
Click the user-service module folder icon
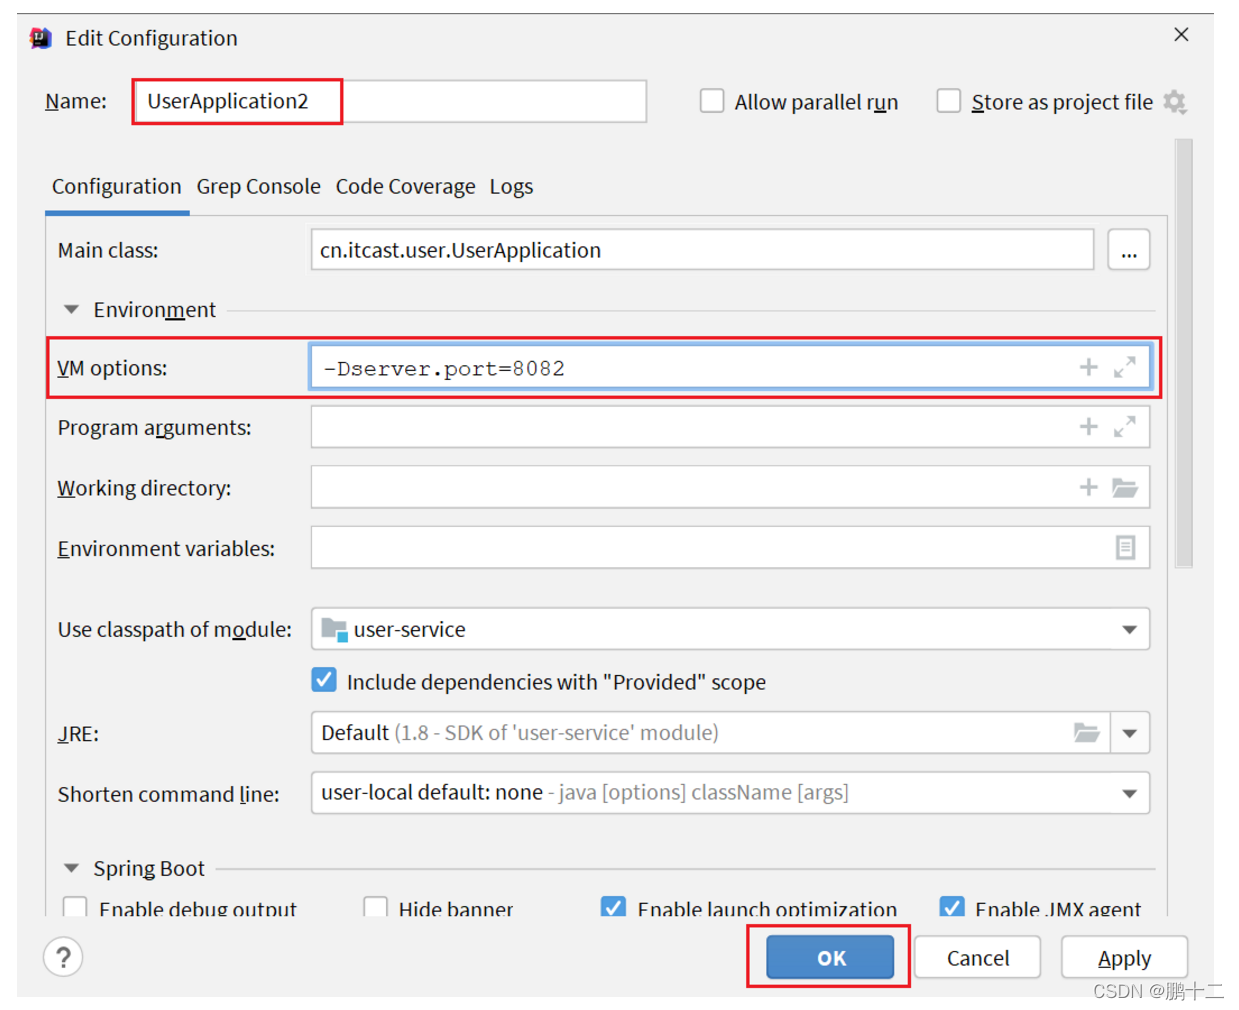coord(334,629)
